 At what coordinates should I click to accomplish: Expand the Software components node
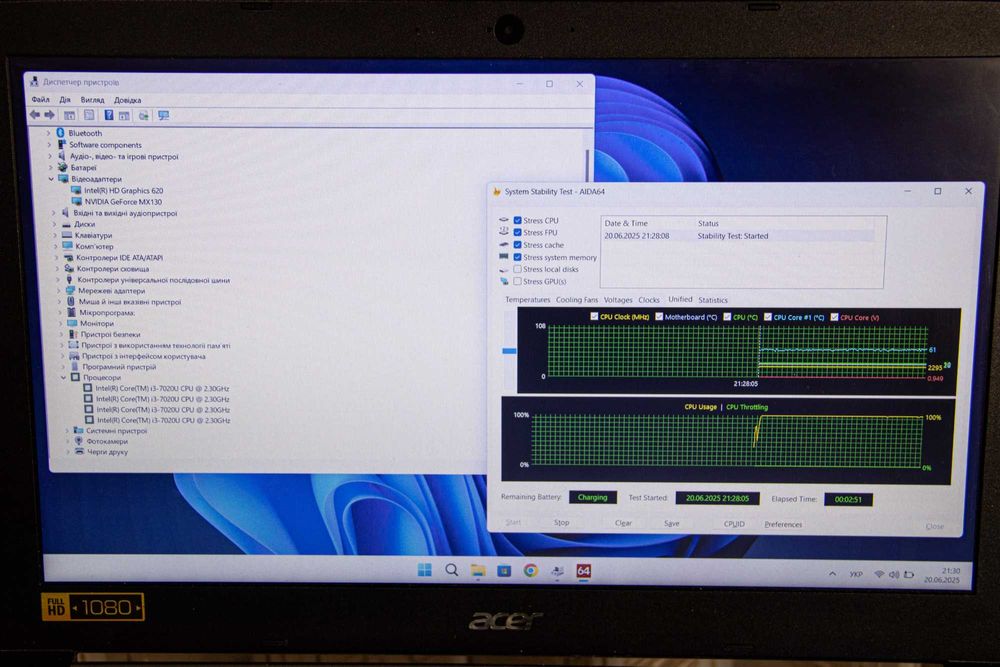click(49, 145)
